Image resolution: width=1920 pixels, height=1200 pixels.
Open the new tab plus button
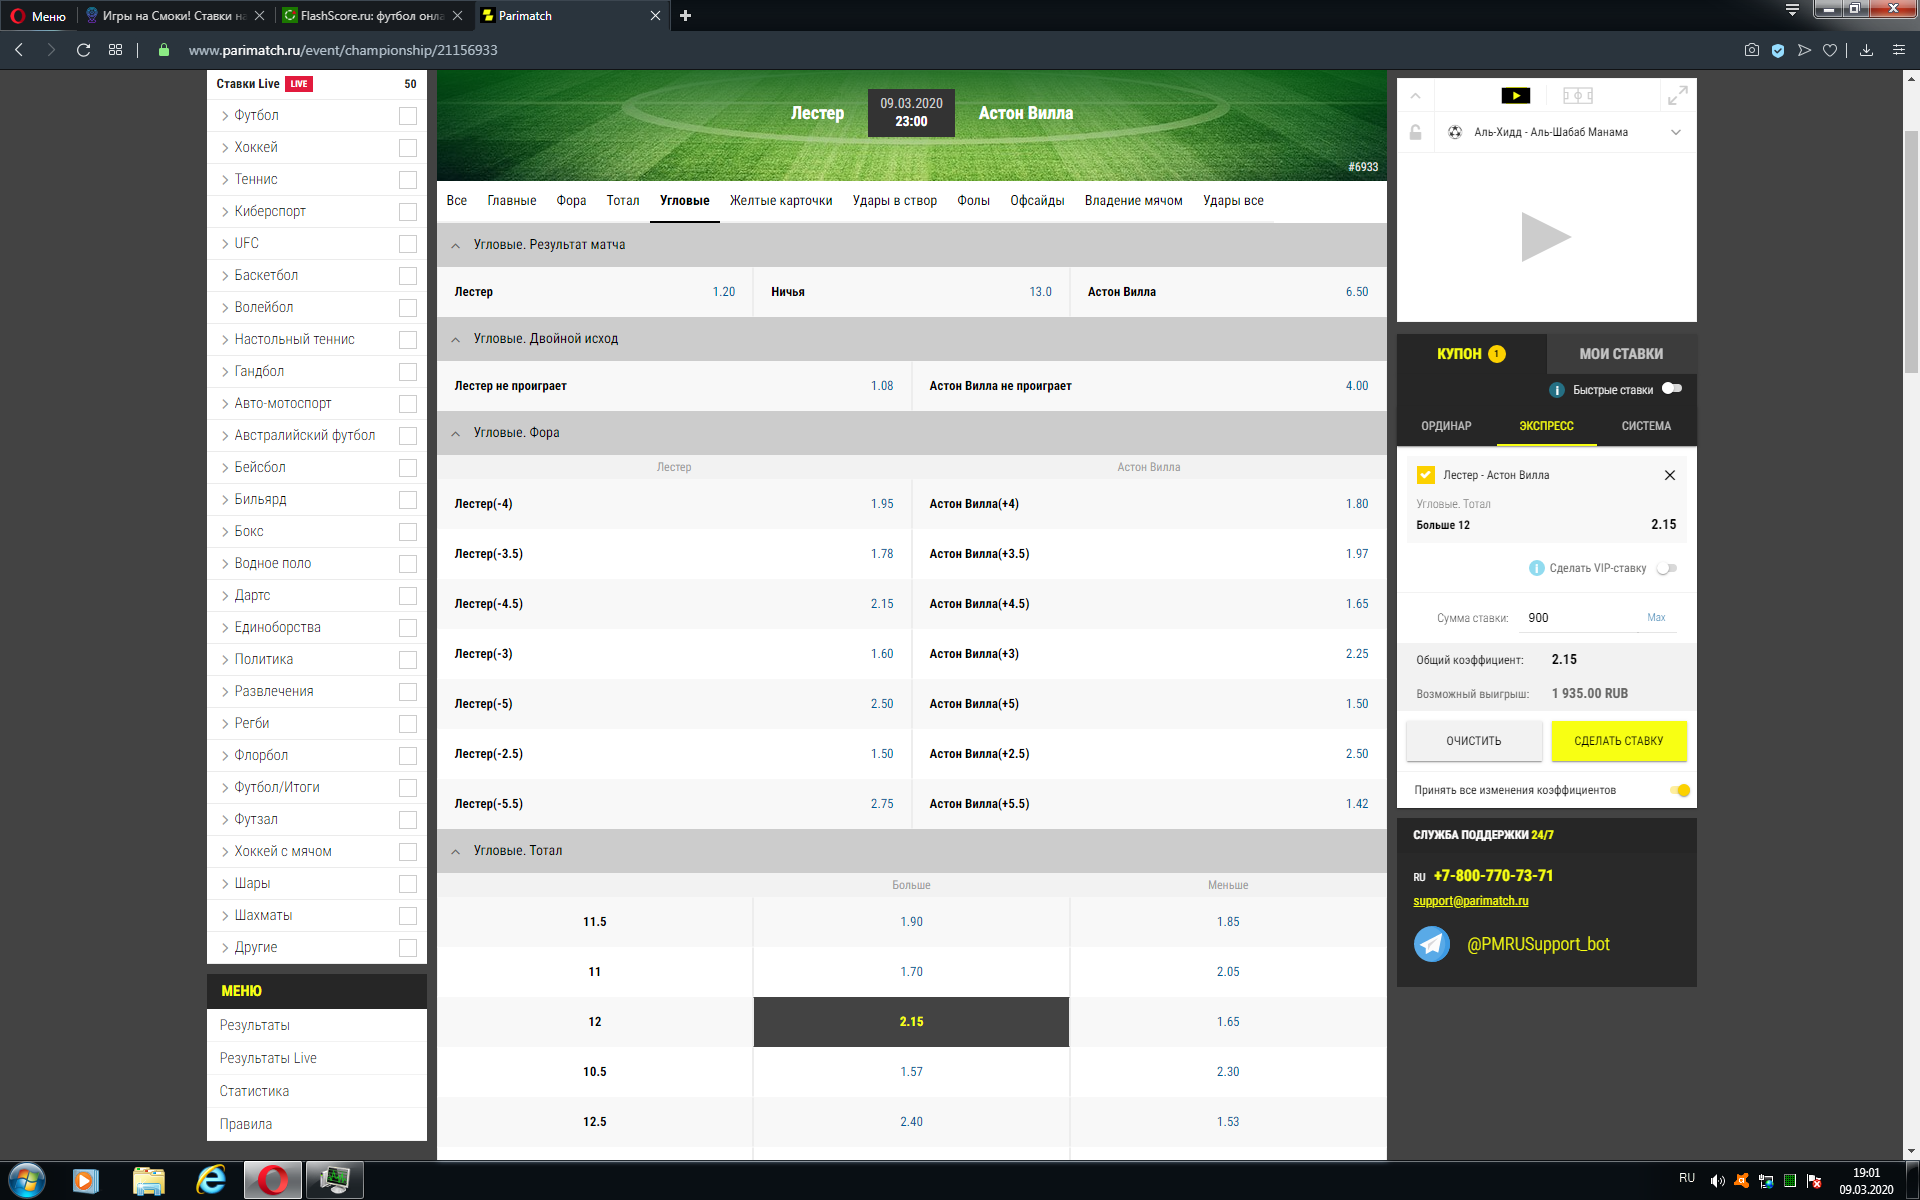pos(685,15)
